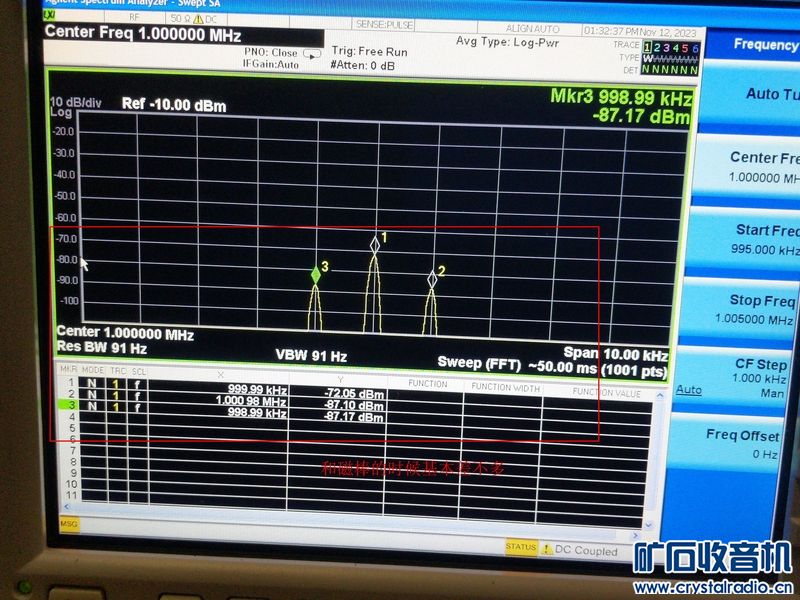Click marker table scroll-up arrow
This screenshot has width=800, height=600.
coord(660,395)
